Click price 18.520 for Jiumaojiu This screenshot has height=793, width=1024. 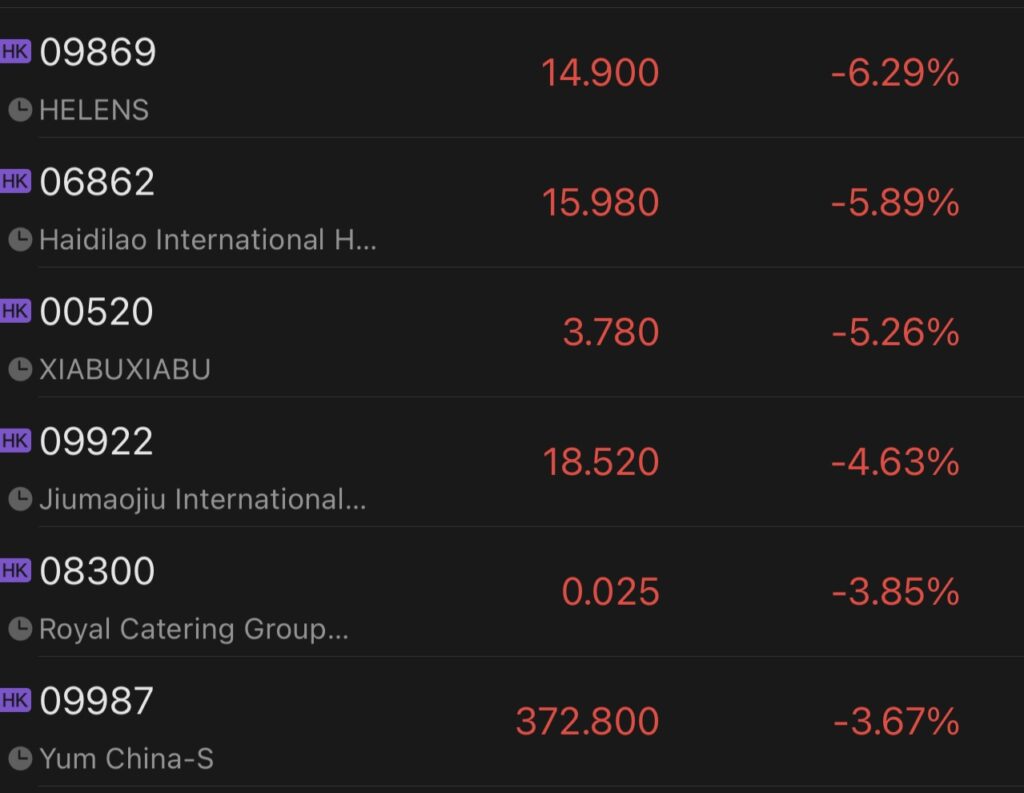(x=601, y=462)
